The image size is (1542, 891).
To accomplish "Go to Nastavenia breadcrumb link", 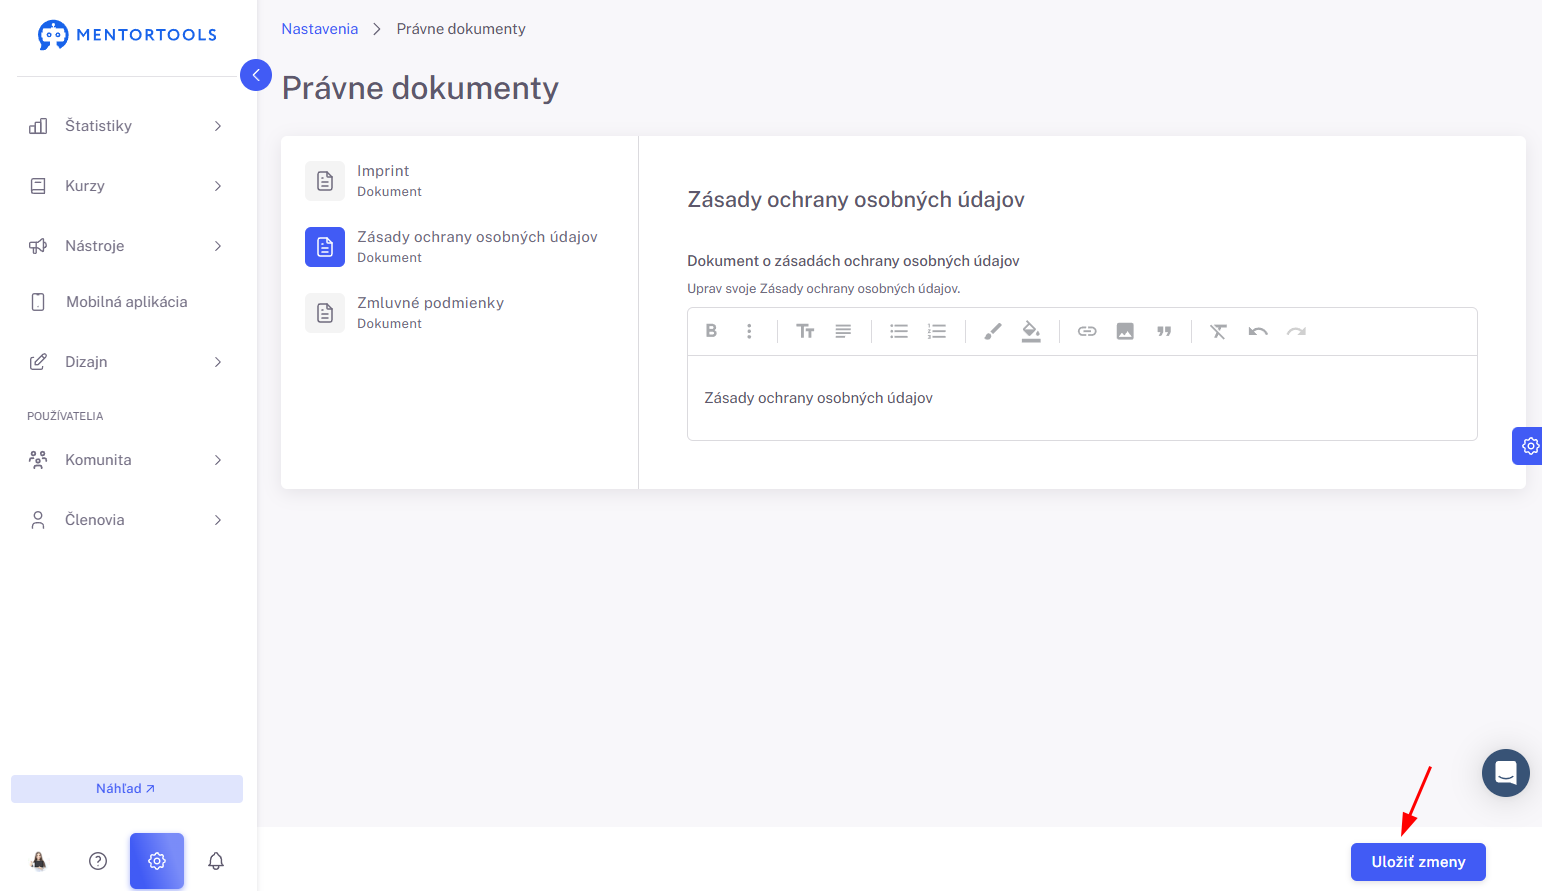I will point(319,29).
